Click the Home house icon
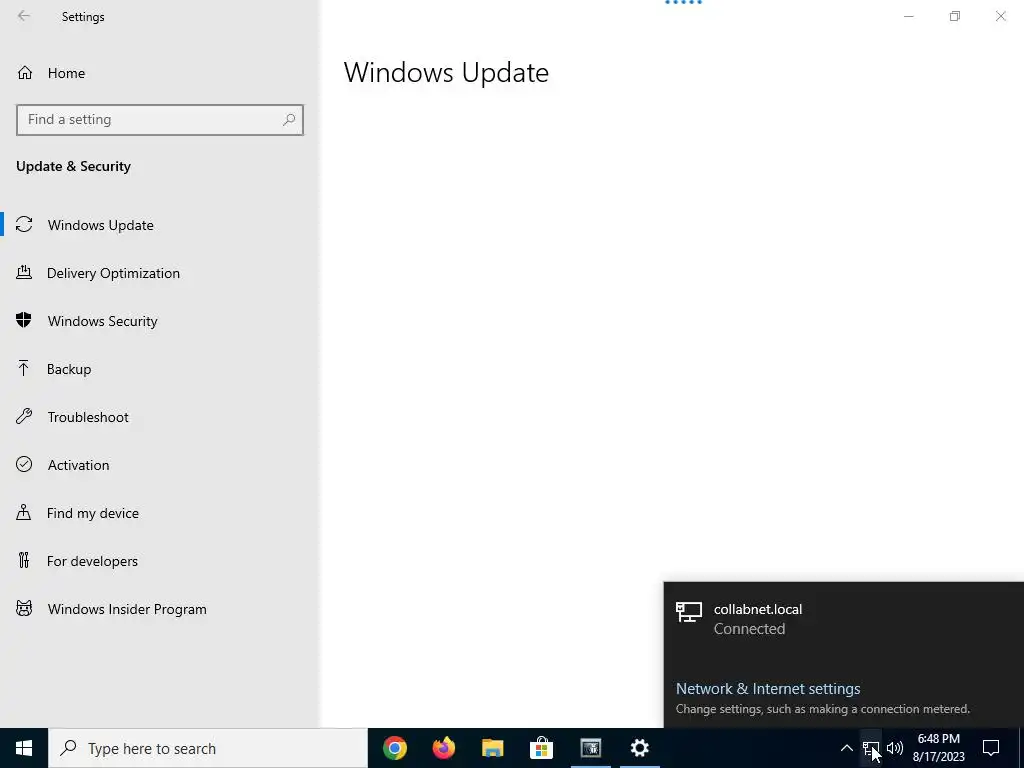1024x768 pixels. tap(25, 72)
